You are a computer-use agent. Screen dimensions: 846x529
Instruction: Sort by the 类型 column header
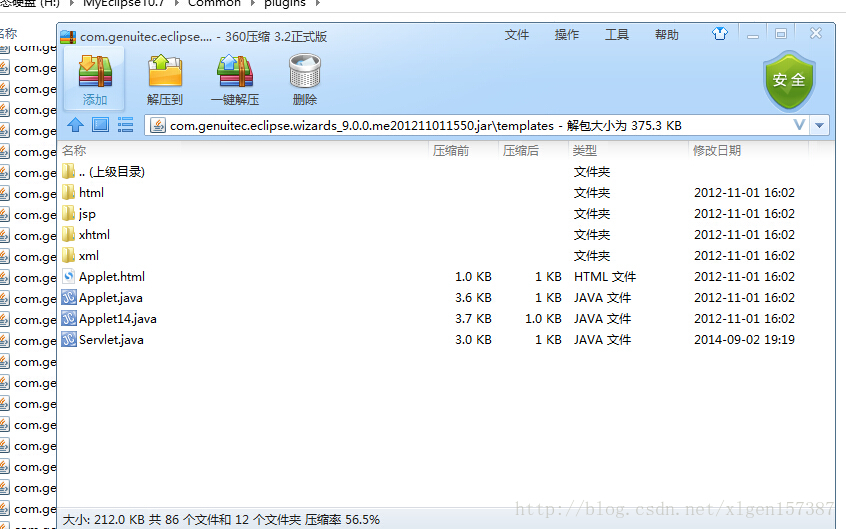pos(628,151)
